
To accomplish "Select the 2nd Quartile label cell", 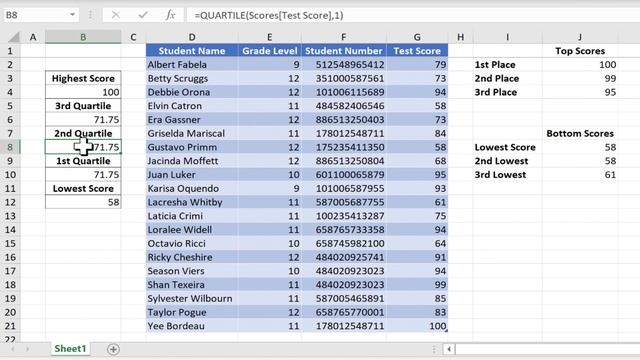I will pyautogui.click(x=83, y=133).
